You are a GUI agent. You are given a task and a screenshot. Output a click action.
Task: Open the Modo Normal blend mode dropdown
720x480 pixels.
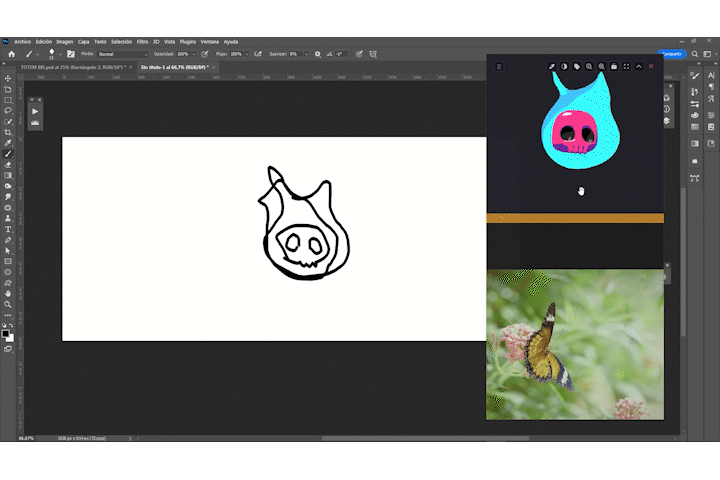coord(123,54)
